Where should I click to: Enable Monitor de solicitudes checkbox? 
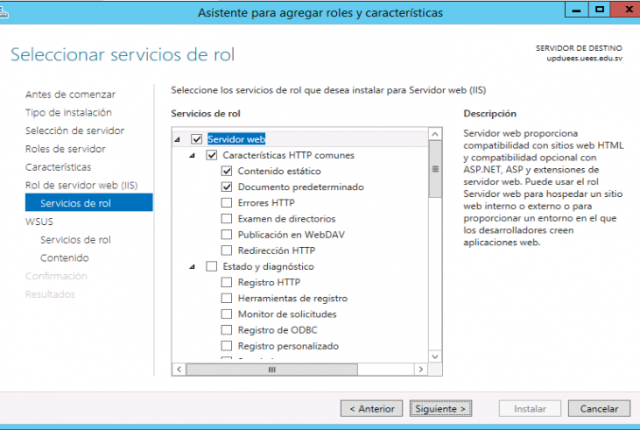[227, 314]
